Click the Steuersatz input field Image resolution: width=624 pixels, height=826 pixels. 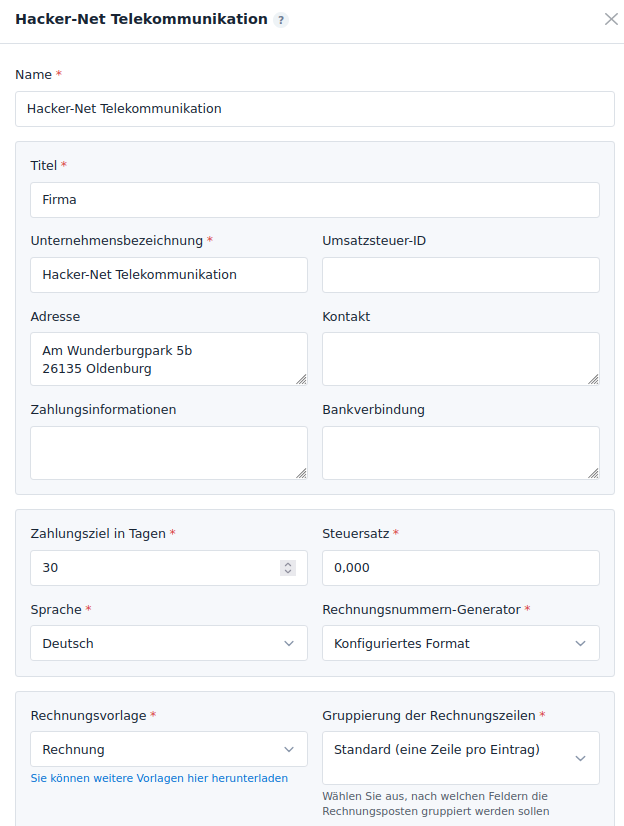[460, 568]
